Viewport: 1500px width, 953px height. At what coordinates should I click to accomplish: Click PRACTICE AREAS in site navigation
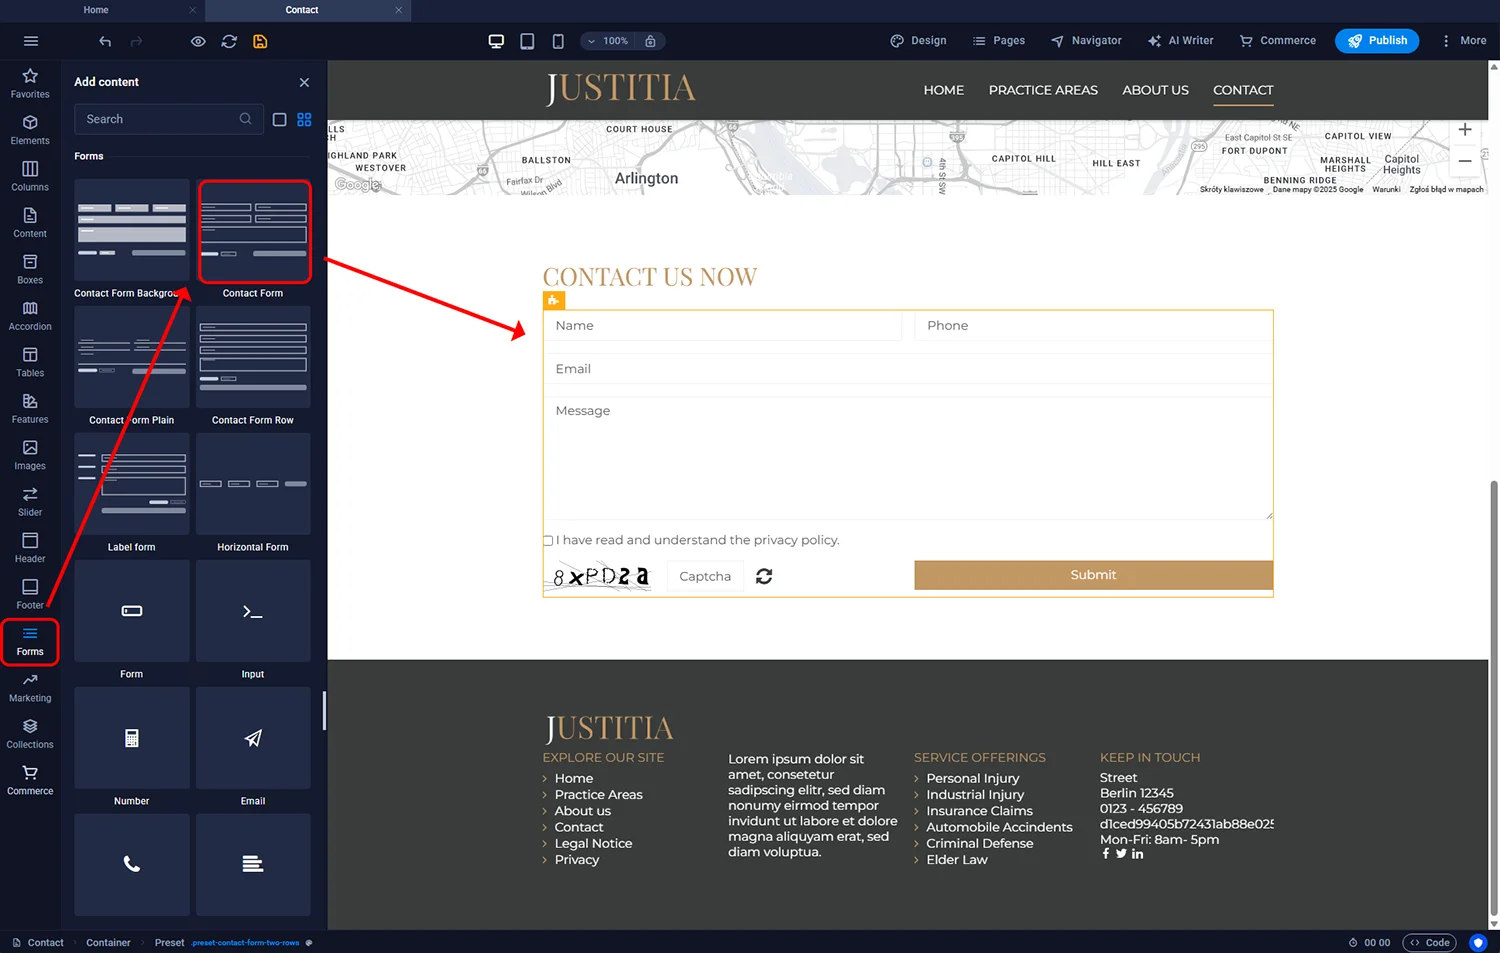(1043, 90)
